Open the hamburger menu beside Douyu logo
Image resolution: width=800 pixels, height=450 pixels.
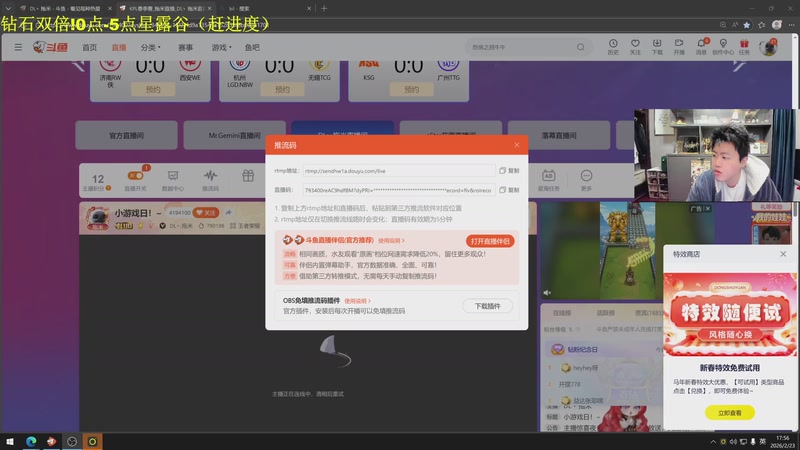18,47
